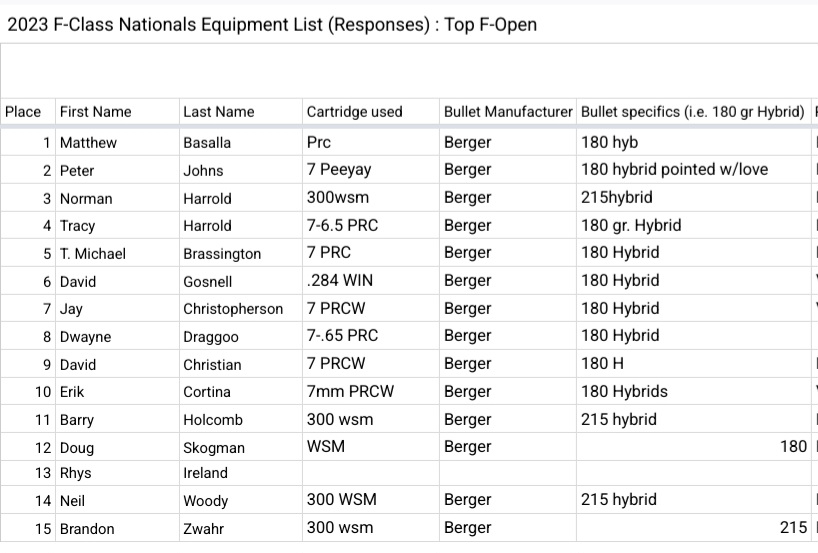
Task: Click the Bullet Manufacturer column header
Action: pyautogui.click(x=508, y=112)
